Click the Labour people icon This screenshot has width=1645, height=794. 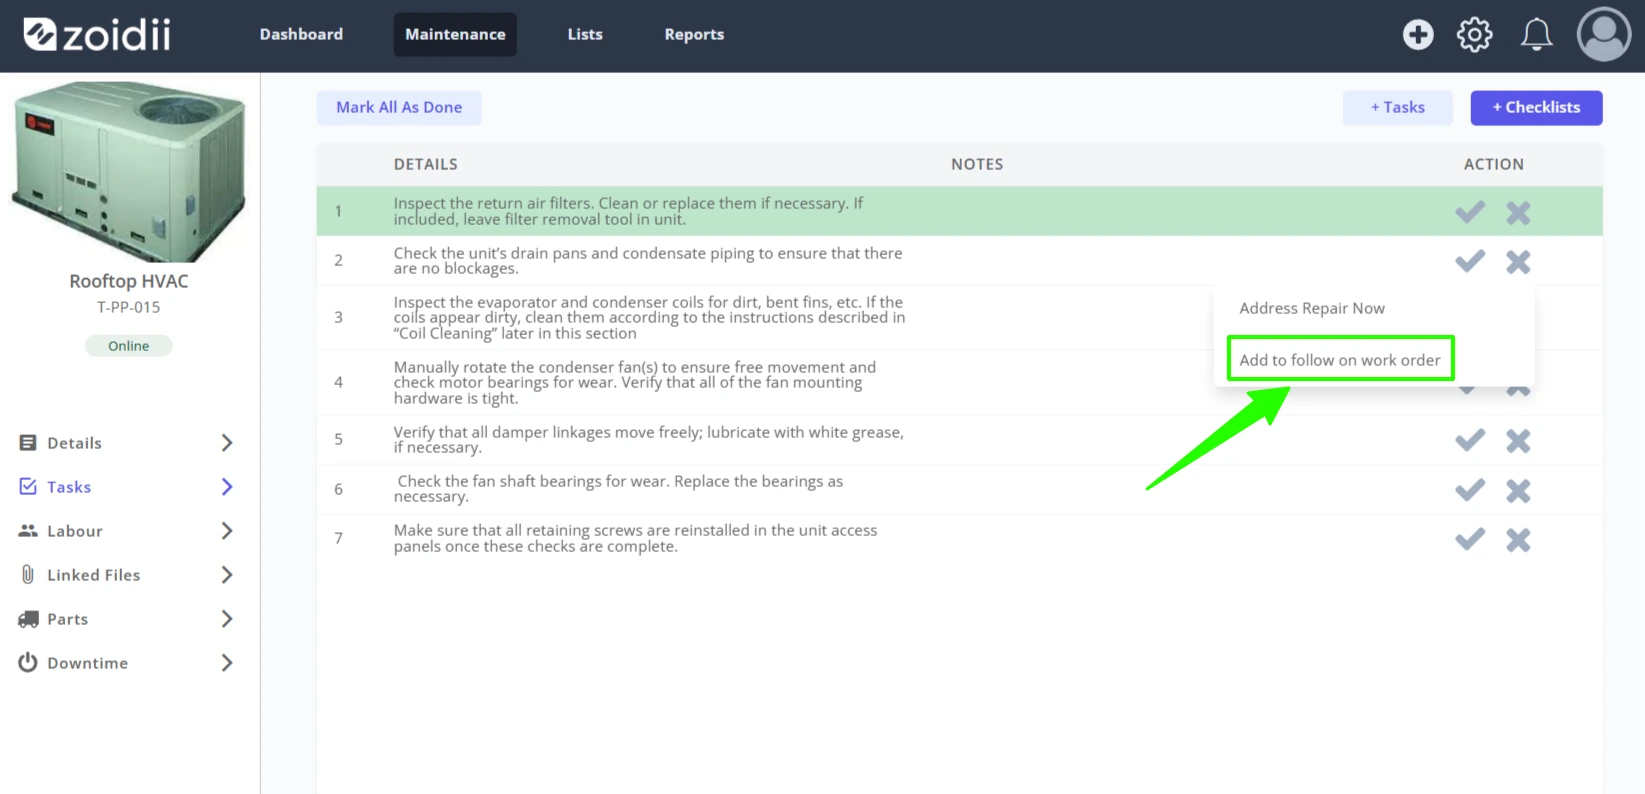point(28,531)
